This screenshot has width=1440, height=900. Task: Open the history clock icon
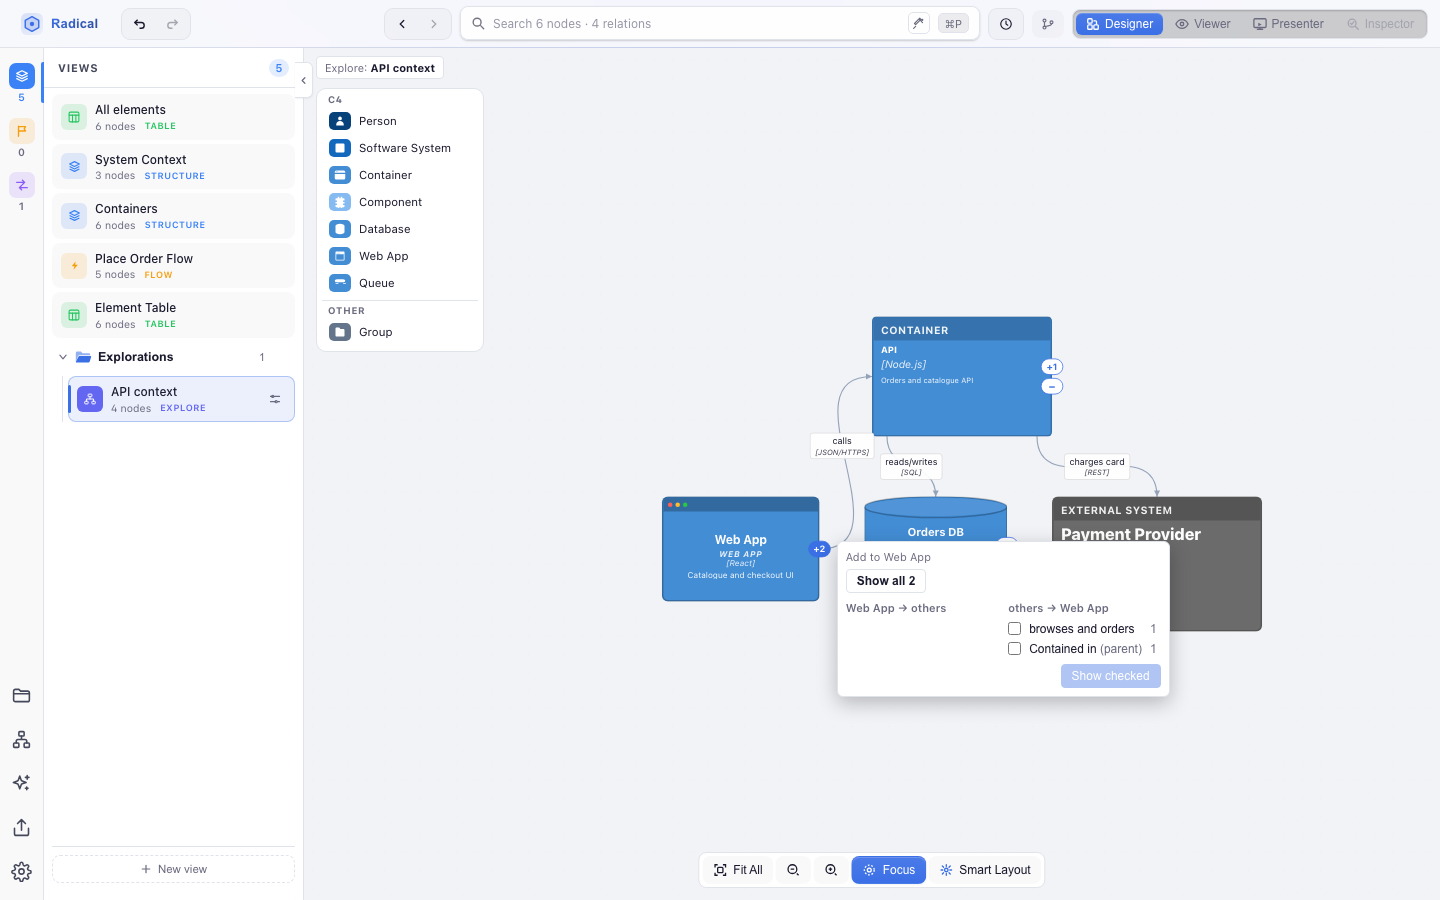1006,24
